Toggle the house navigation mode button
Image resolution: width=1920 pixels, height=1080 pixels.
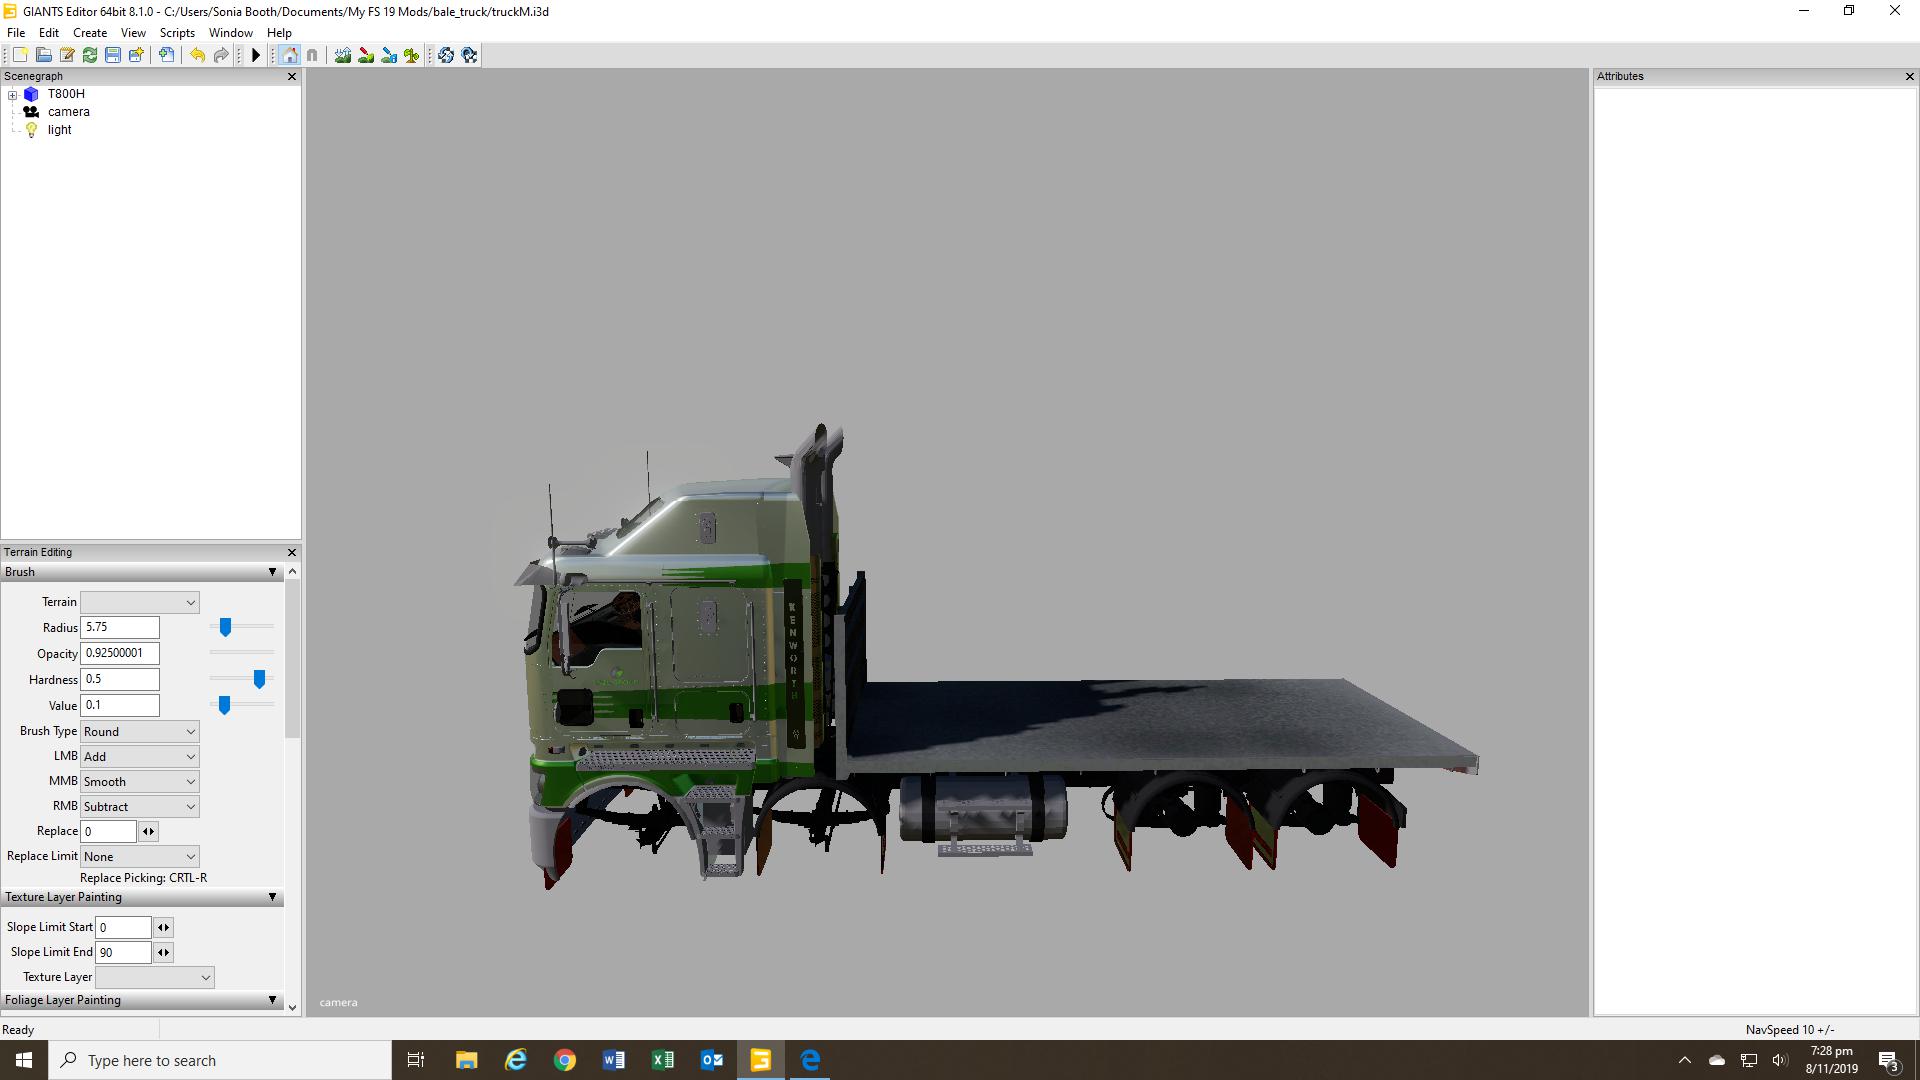[289, 55]
